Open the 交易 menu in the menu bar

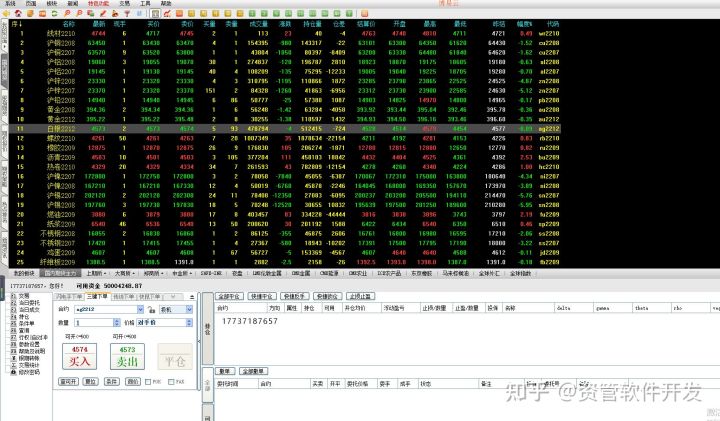tap(124, 3)
